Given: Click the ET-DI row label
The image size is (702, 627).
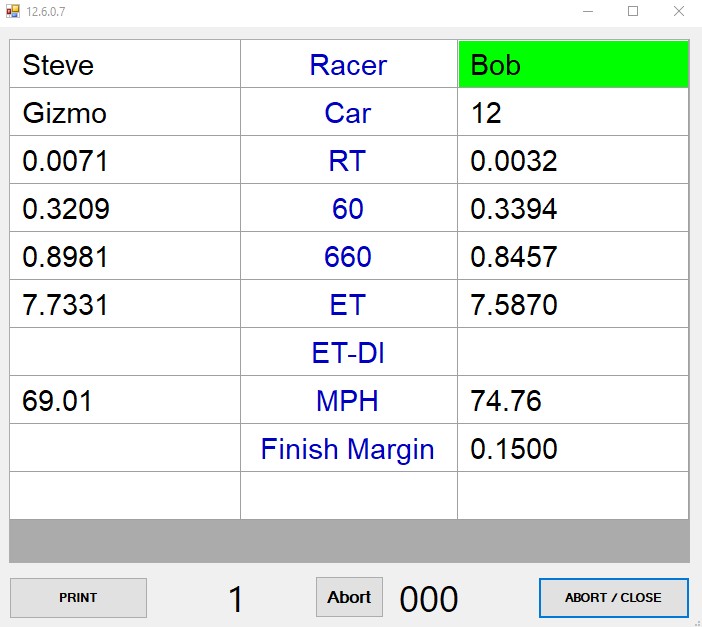Looking at the screenshot, I should point(348,352).
